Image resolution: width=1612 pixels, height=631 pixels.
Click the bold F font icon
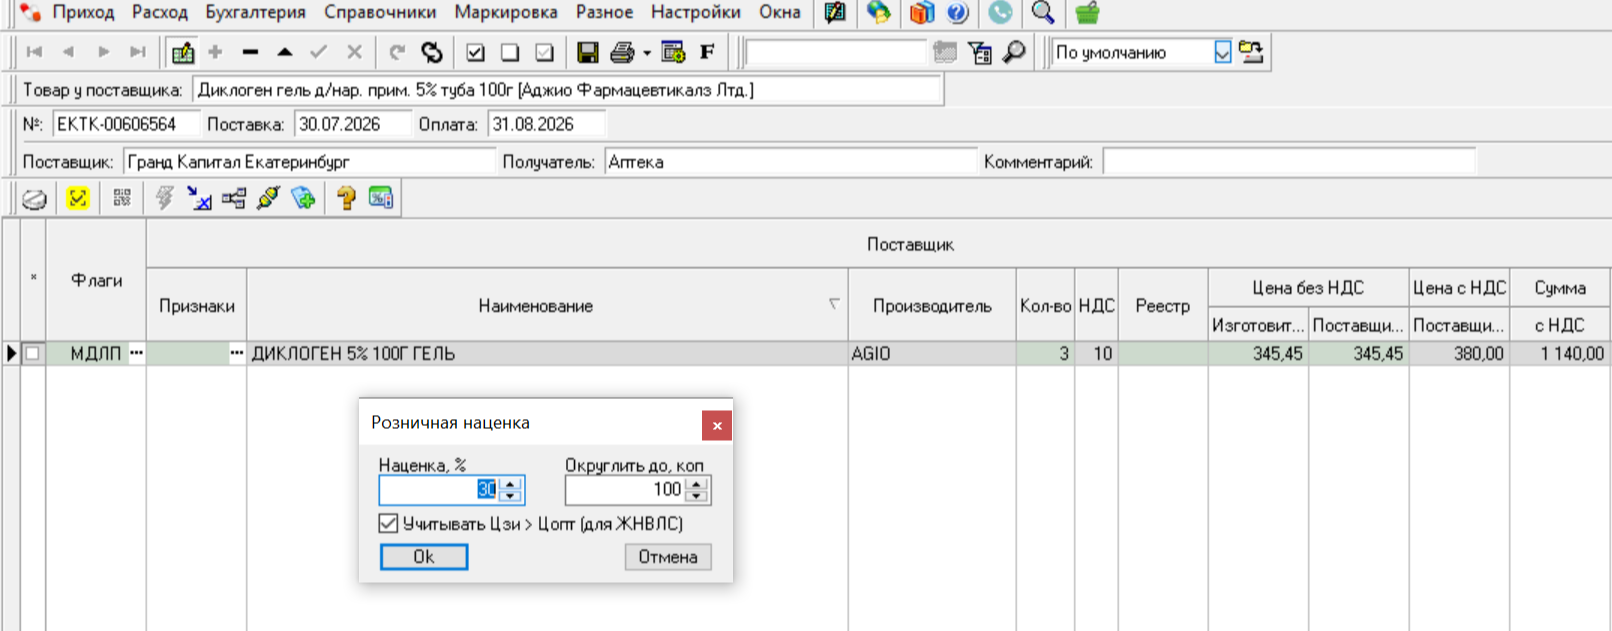click(707, 52)
